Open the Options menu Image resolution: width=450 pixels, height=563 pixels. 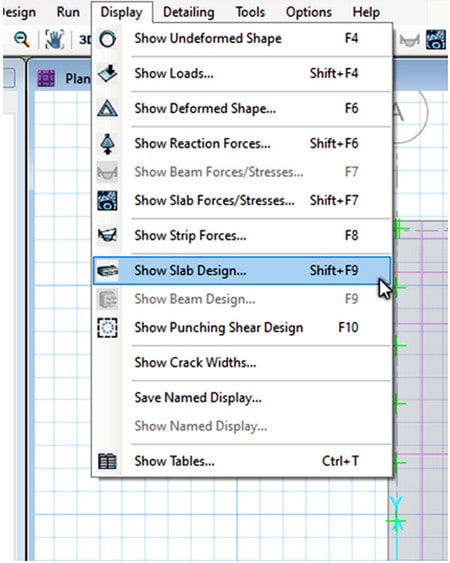[308, 12]
